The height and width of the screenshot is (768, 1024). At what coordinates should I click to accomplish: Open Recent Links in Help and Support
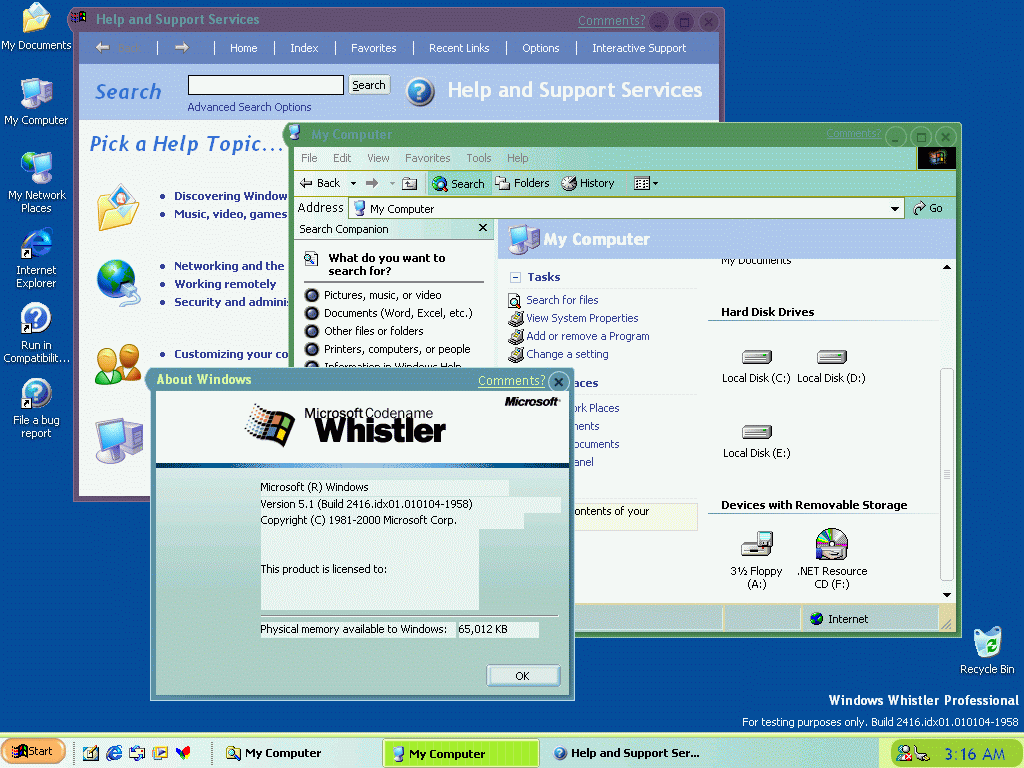click(459, 48)
